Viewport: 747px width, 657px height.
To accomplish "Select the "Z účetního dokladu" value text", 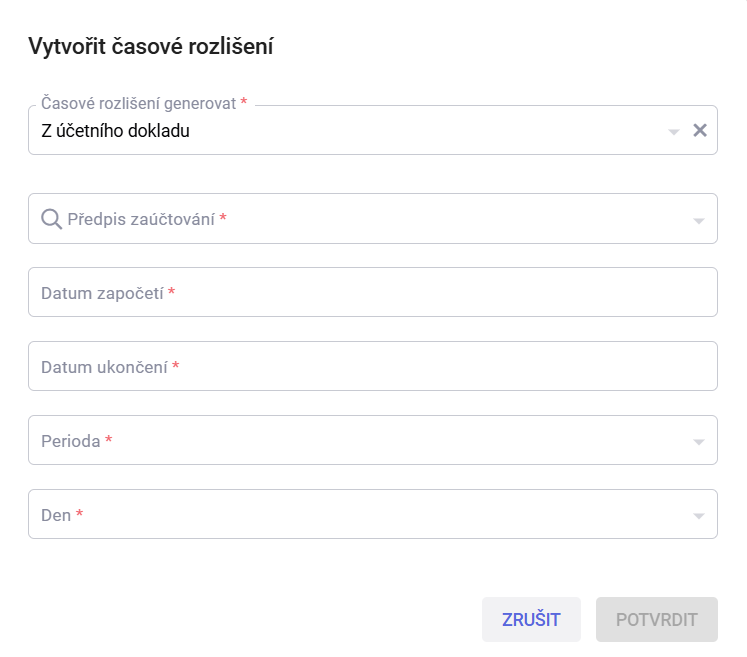I will pyautogui.click(x=115, y=131).
